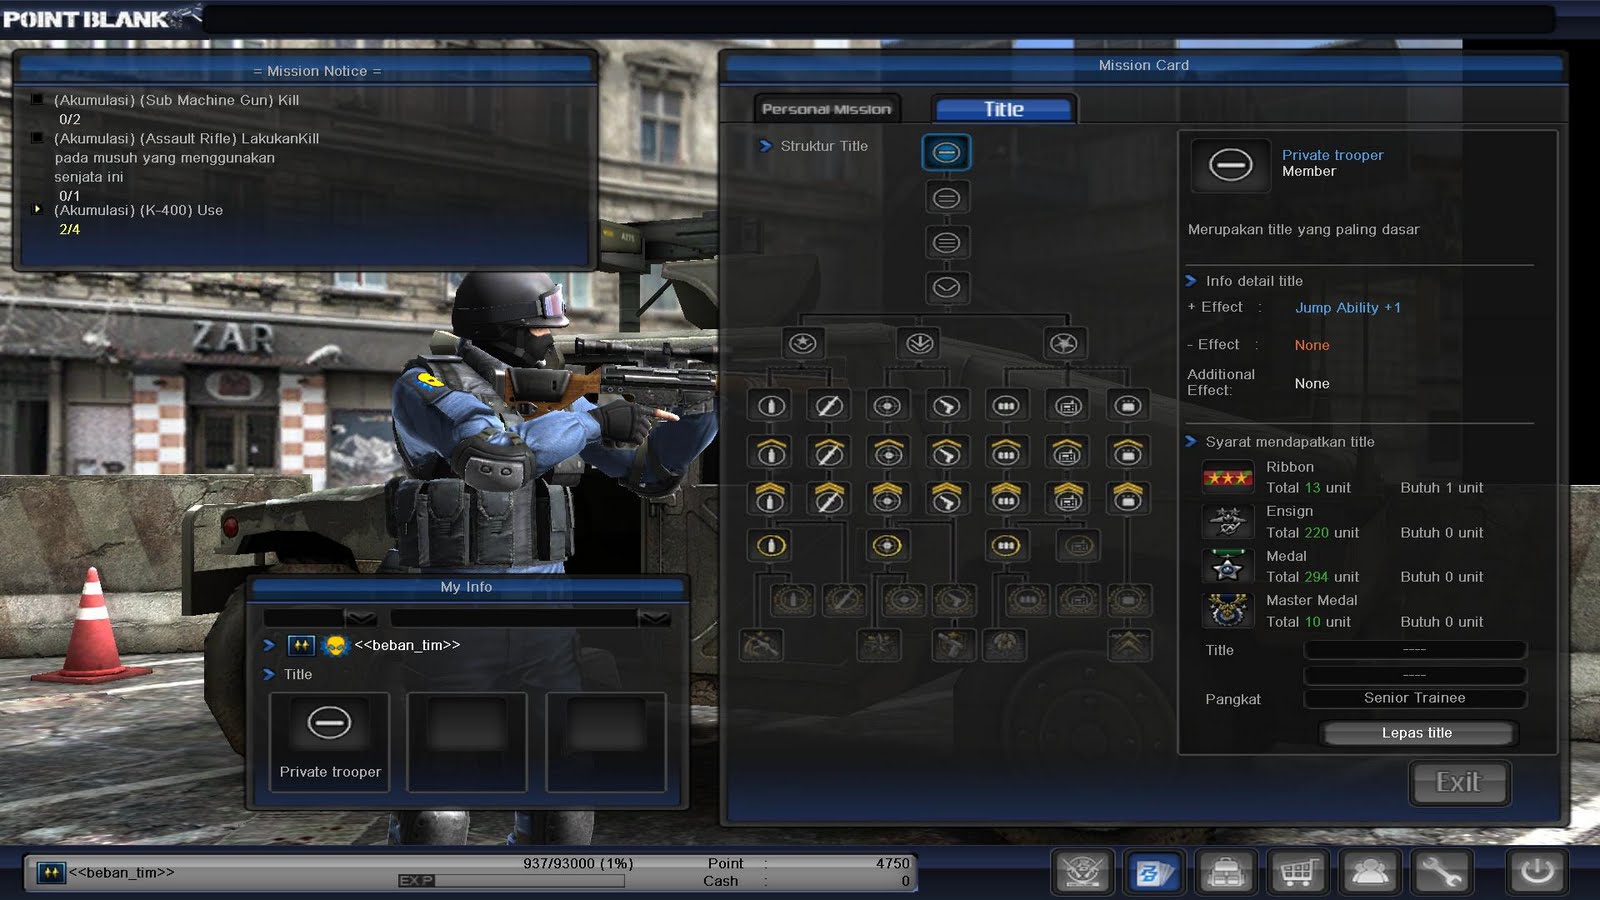Select the double-chevron crosshair title icon
This screenshot has height=900, width=1600.
[887, 498]
